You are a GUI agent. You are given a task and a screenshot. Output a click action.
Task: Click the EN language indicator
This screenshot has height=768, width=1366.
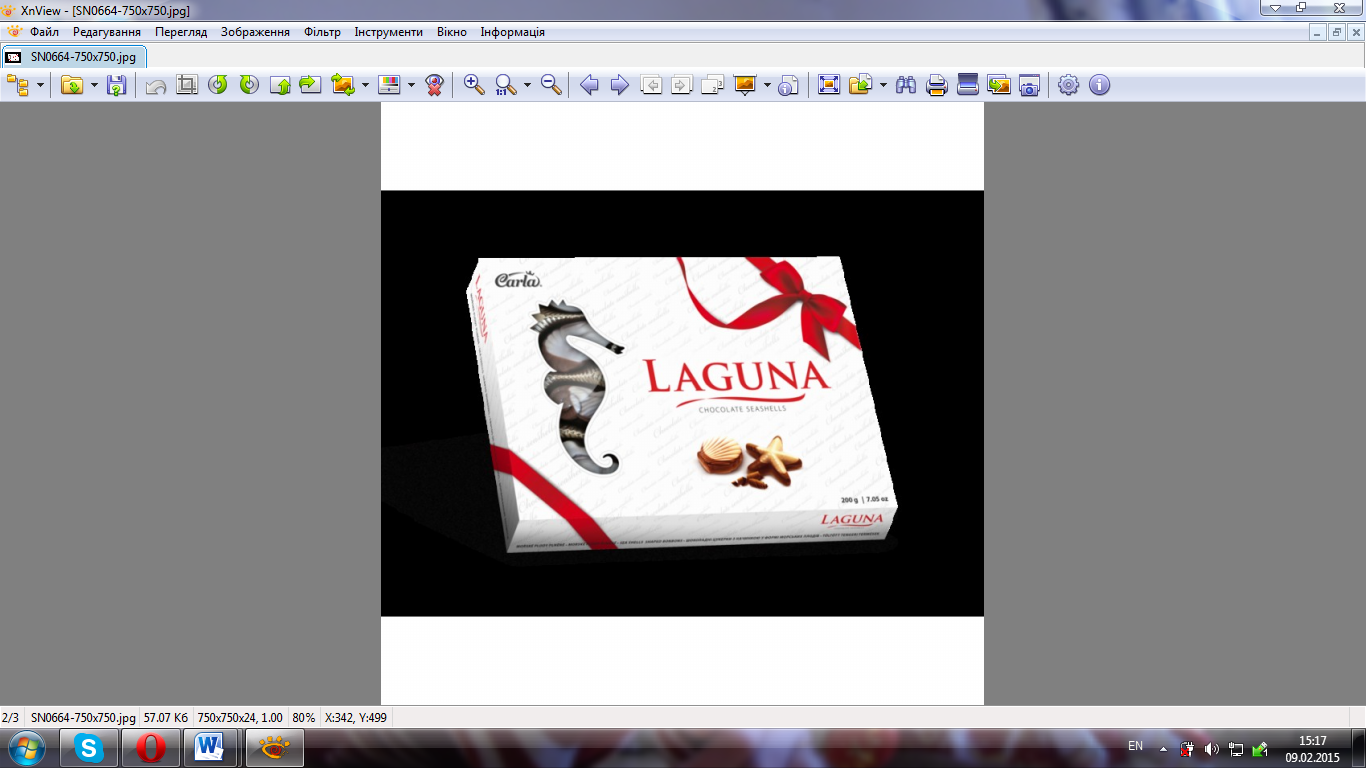point(1135,746)
